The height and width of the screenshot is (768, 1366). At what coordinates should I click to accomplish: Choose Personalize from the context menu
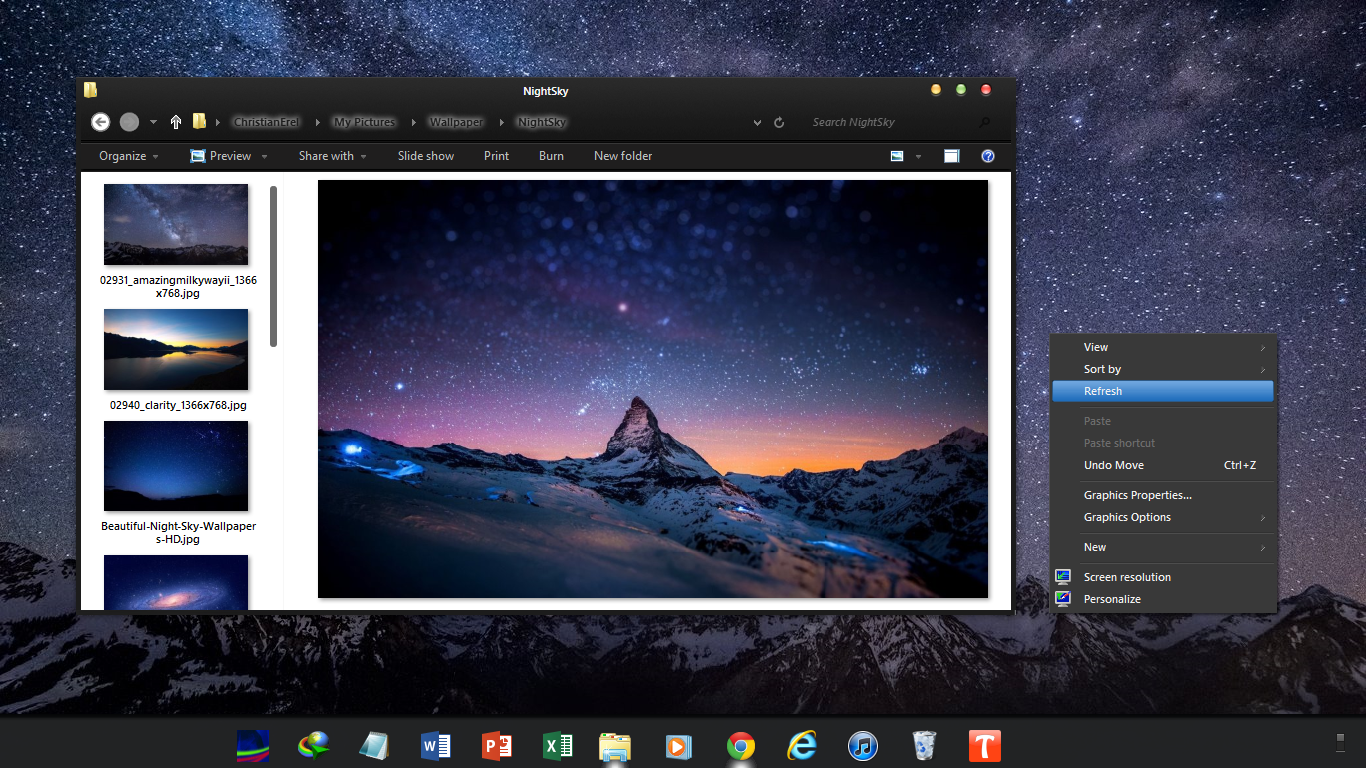point(1112,598)
